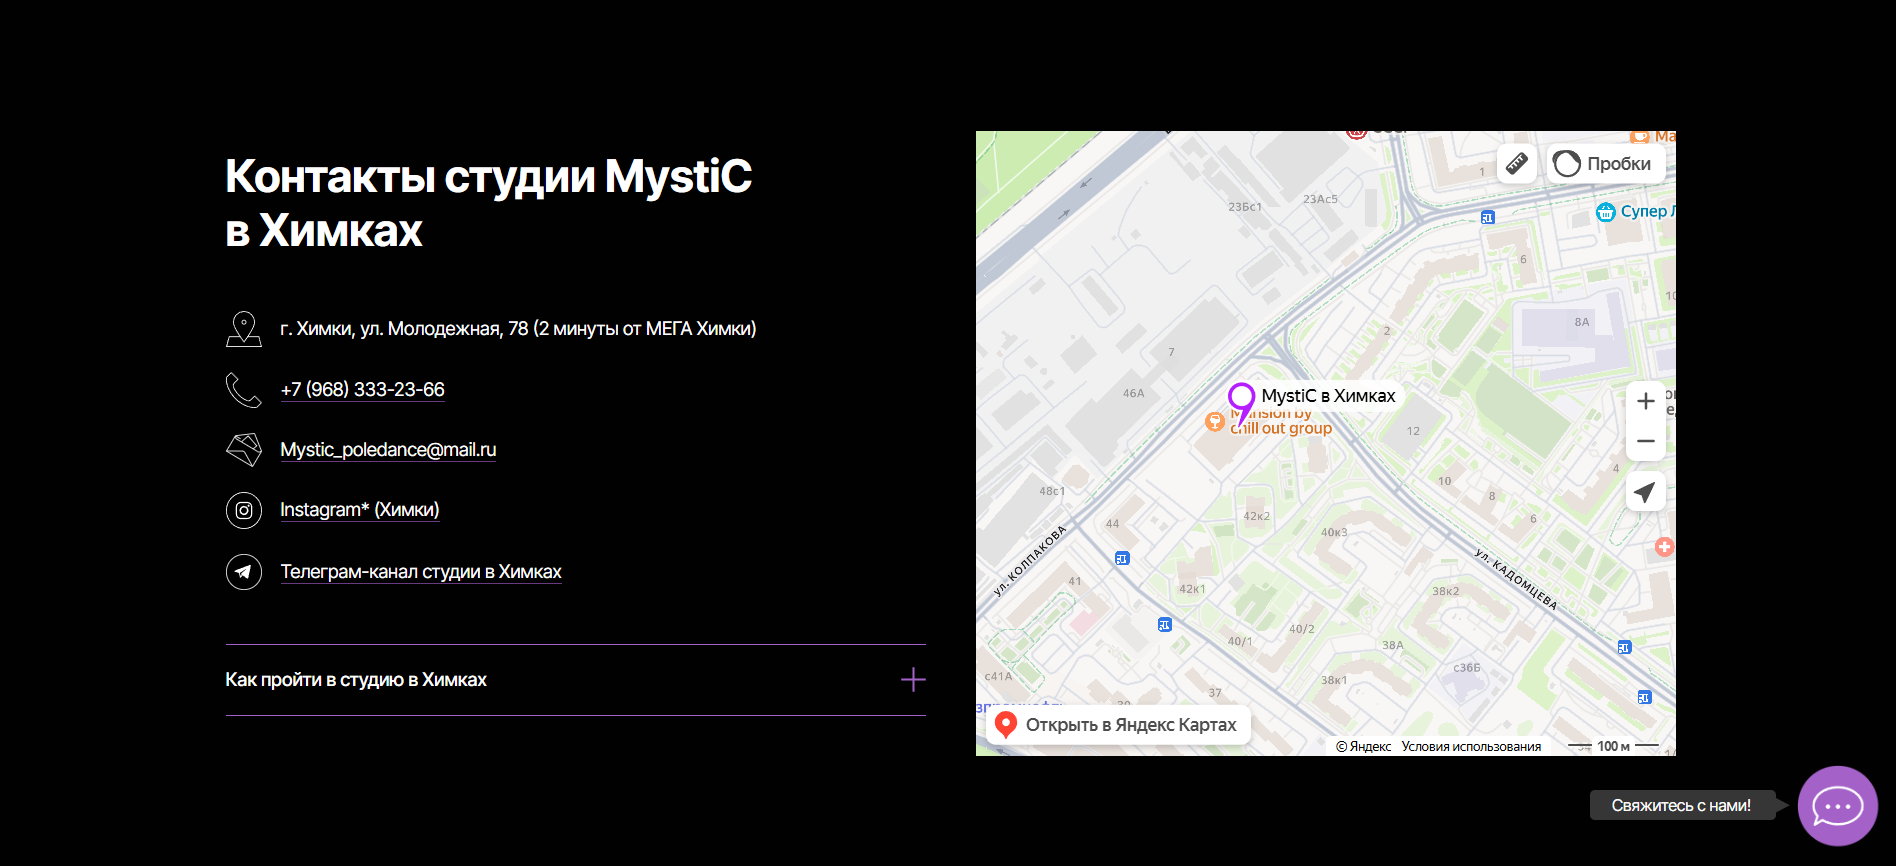Open Mystic_poledance@mail.ru email link

388,450
